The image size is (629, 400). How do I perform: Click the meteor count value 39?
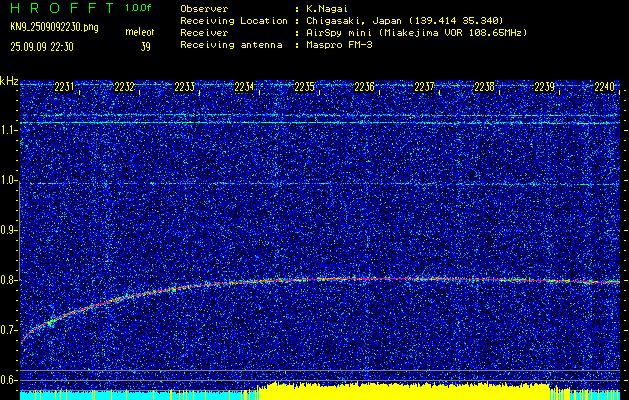(x=145, y=47)
